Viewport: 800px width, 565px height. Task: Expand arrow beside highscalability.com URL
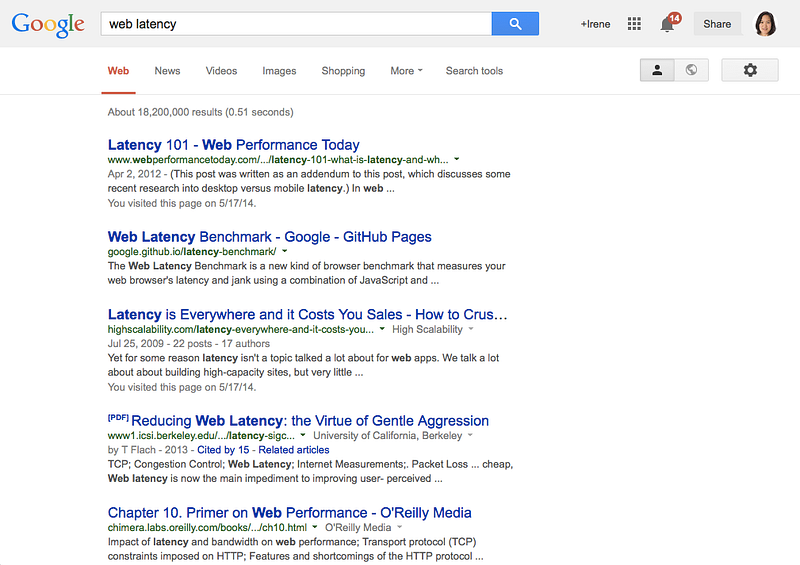click(382, 329)
